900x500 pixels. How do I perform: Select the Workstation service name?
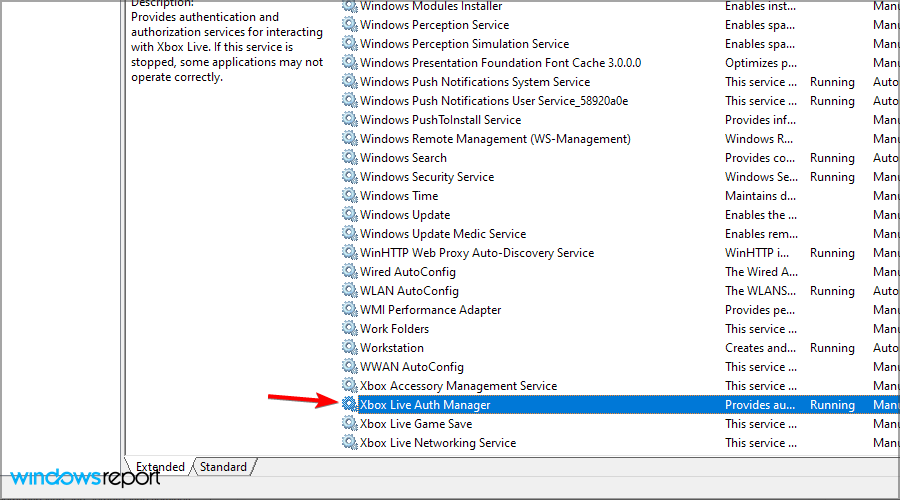point(391,347)
